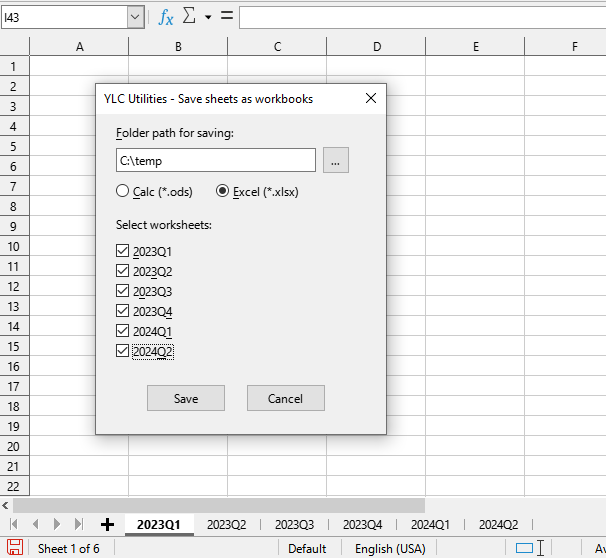This screenshot has width=606, height=558.
Task: Click the scroll left arrow of horizontal scrollbar
Action: (x=5, y=505)
